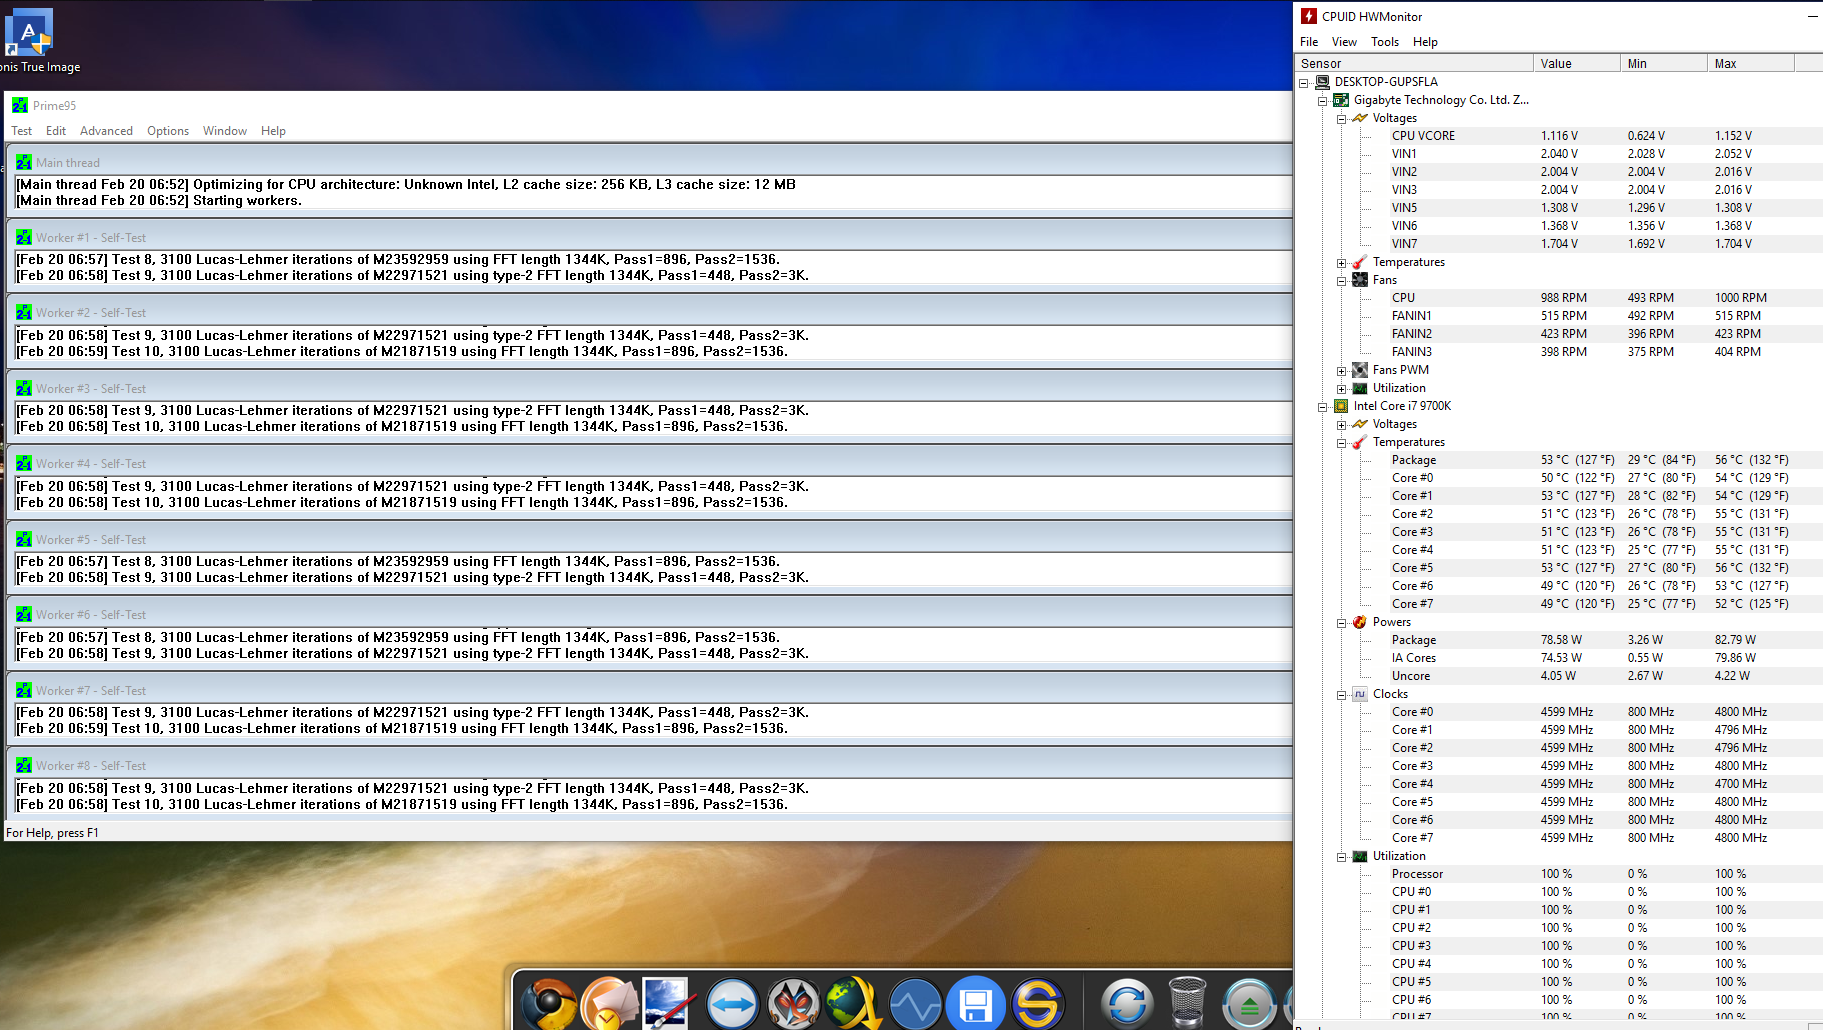This screenshot has height=1030, width=1823.
Task: Click the Prime95 title bar app icon
Action: [20, 105]
